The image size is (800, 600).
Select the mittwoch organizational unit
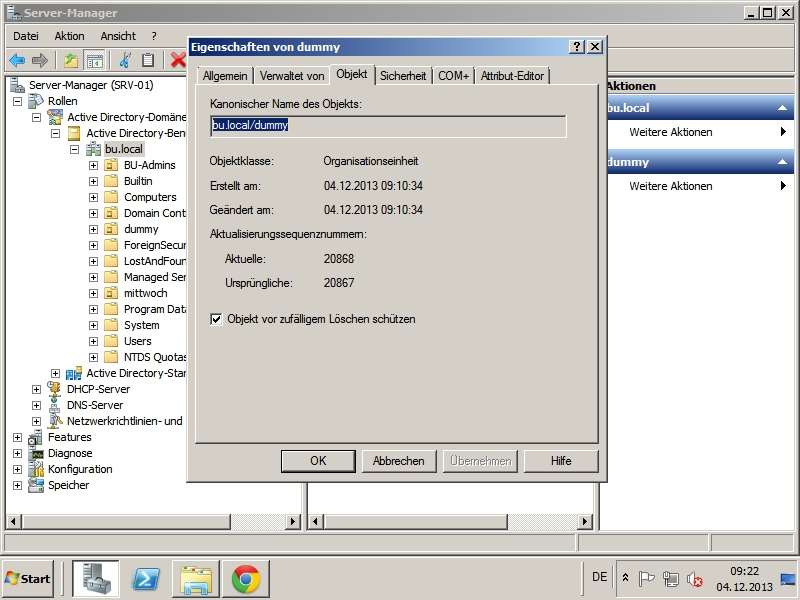145,293
